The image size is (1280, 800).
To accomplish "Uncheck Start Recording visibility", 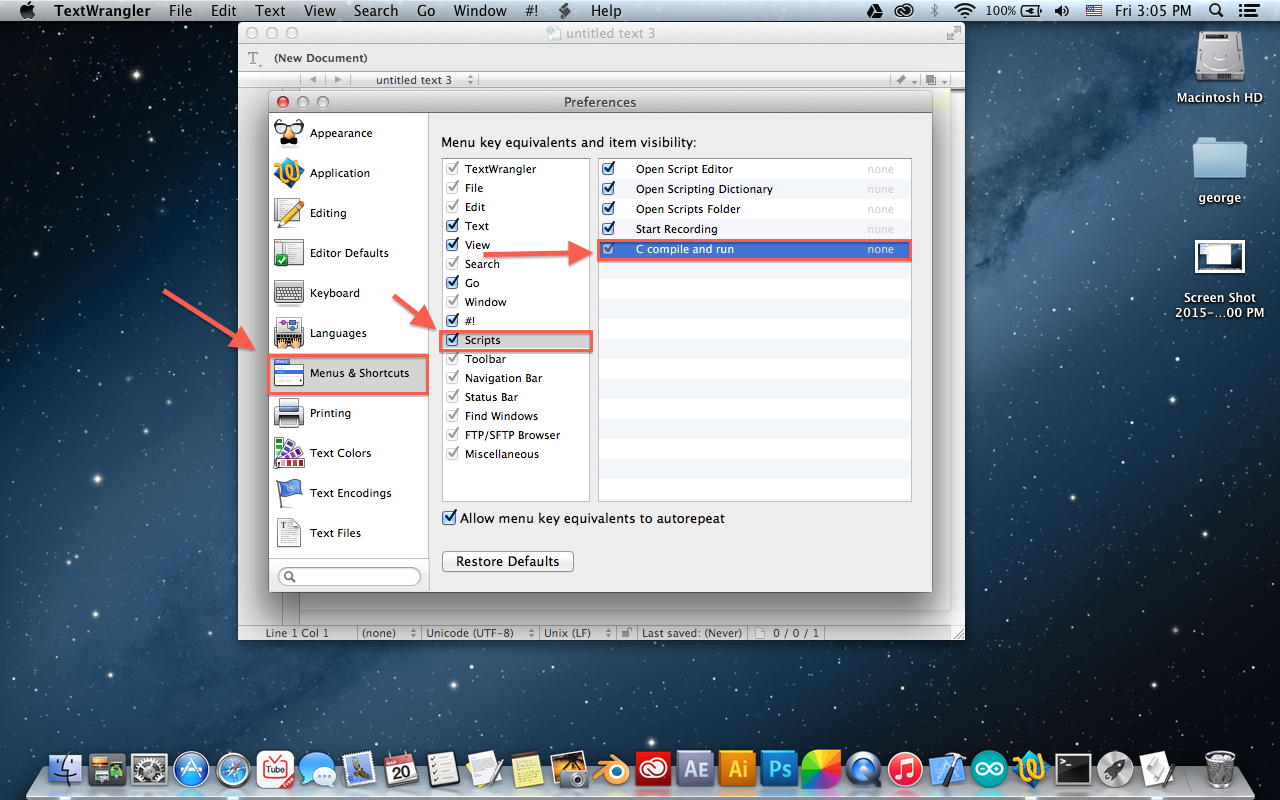I will coord(608,228).
